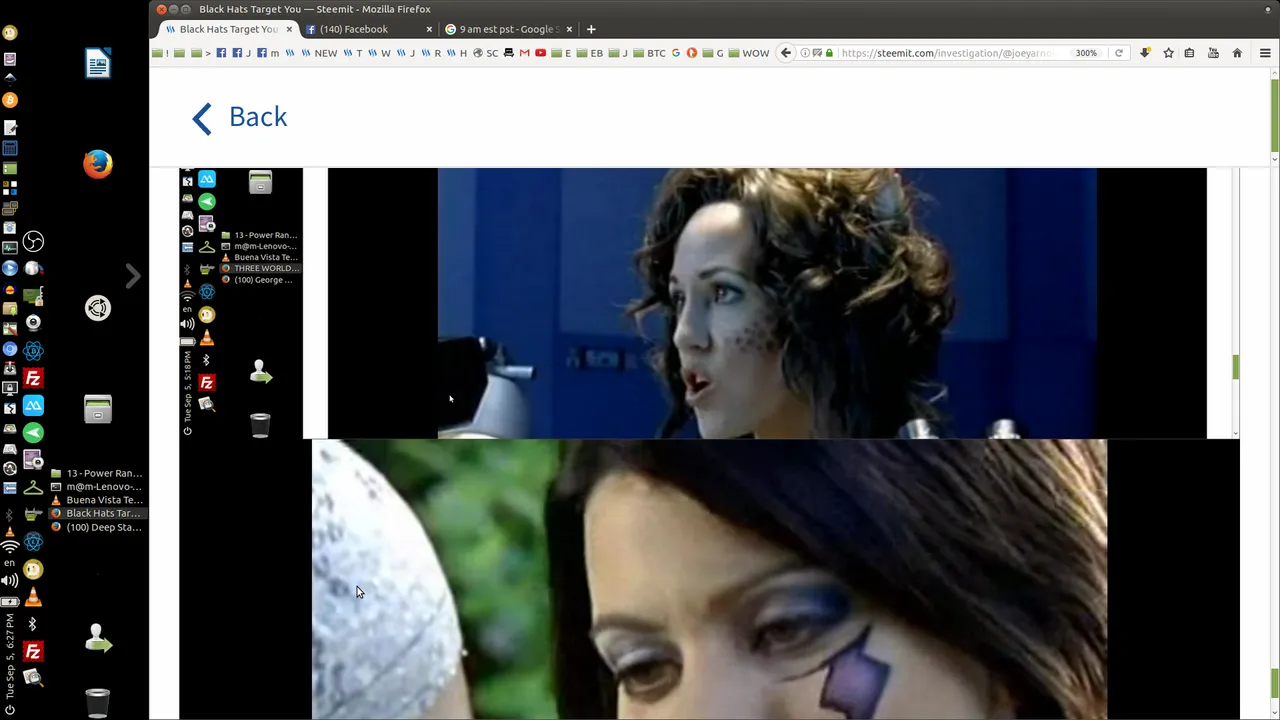This screenshot has height=720, width=1280.
Task: Select '13 - Power Ran...' window in task list
Action: [96, 473]
